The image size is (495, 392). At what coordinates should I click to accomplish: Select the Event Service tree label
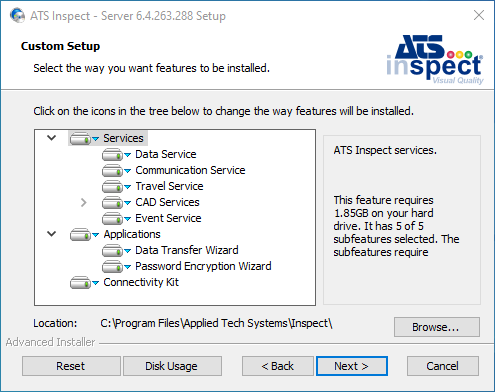168,218
